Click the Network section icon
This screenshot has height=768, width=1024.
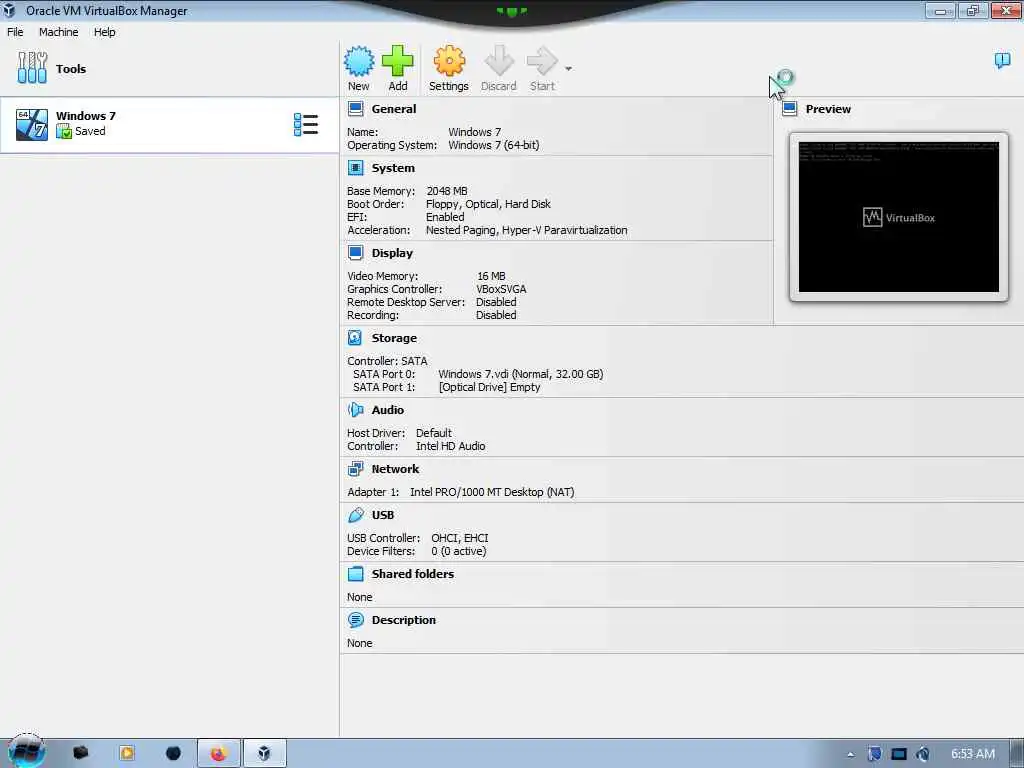[355, 469]
